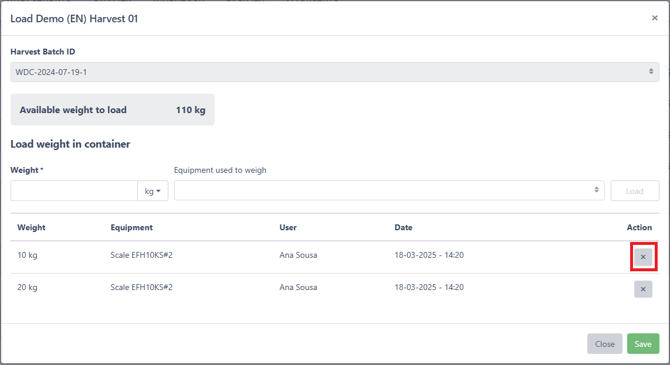
Task: Open the Harvest Batch ID dropdown
Action: coord(335,72)
